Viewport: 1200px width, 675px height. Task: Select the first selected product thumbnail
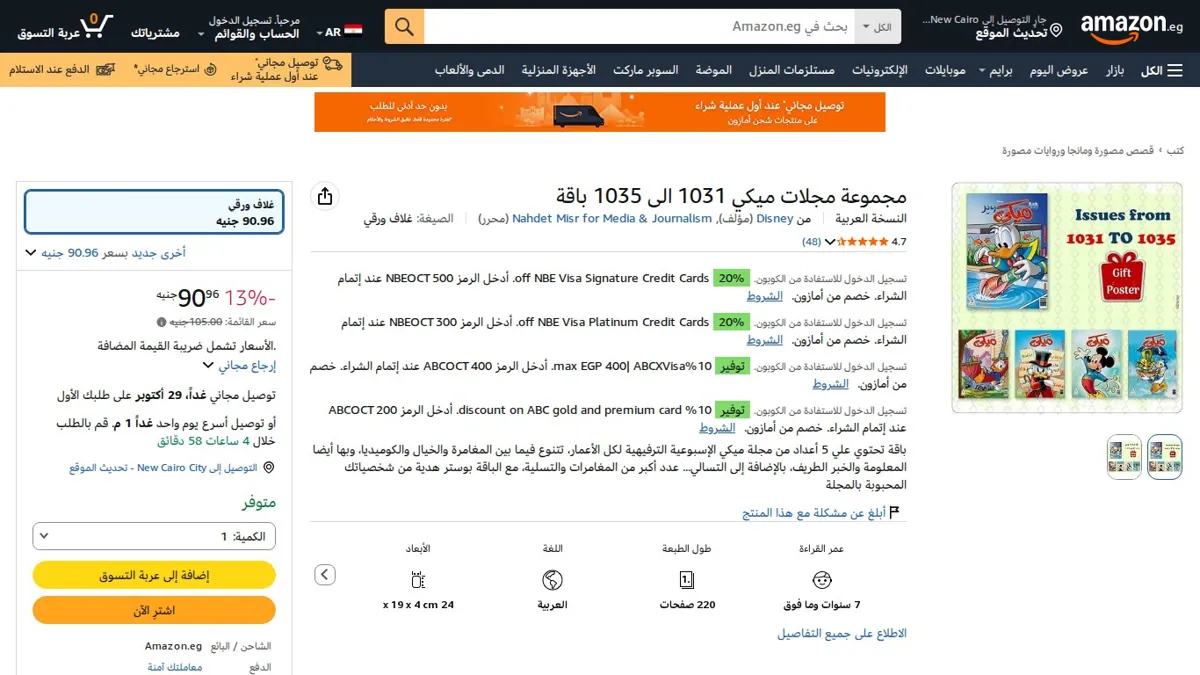(1164, 457)
